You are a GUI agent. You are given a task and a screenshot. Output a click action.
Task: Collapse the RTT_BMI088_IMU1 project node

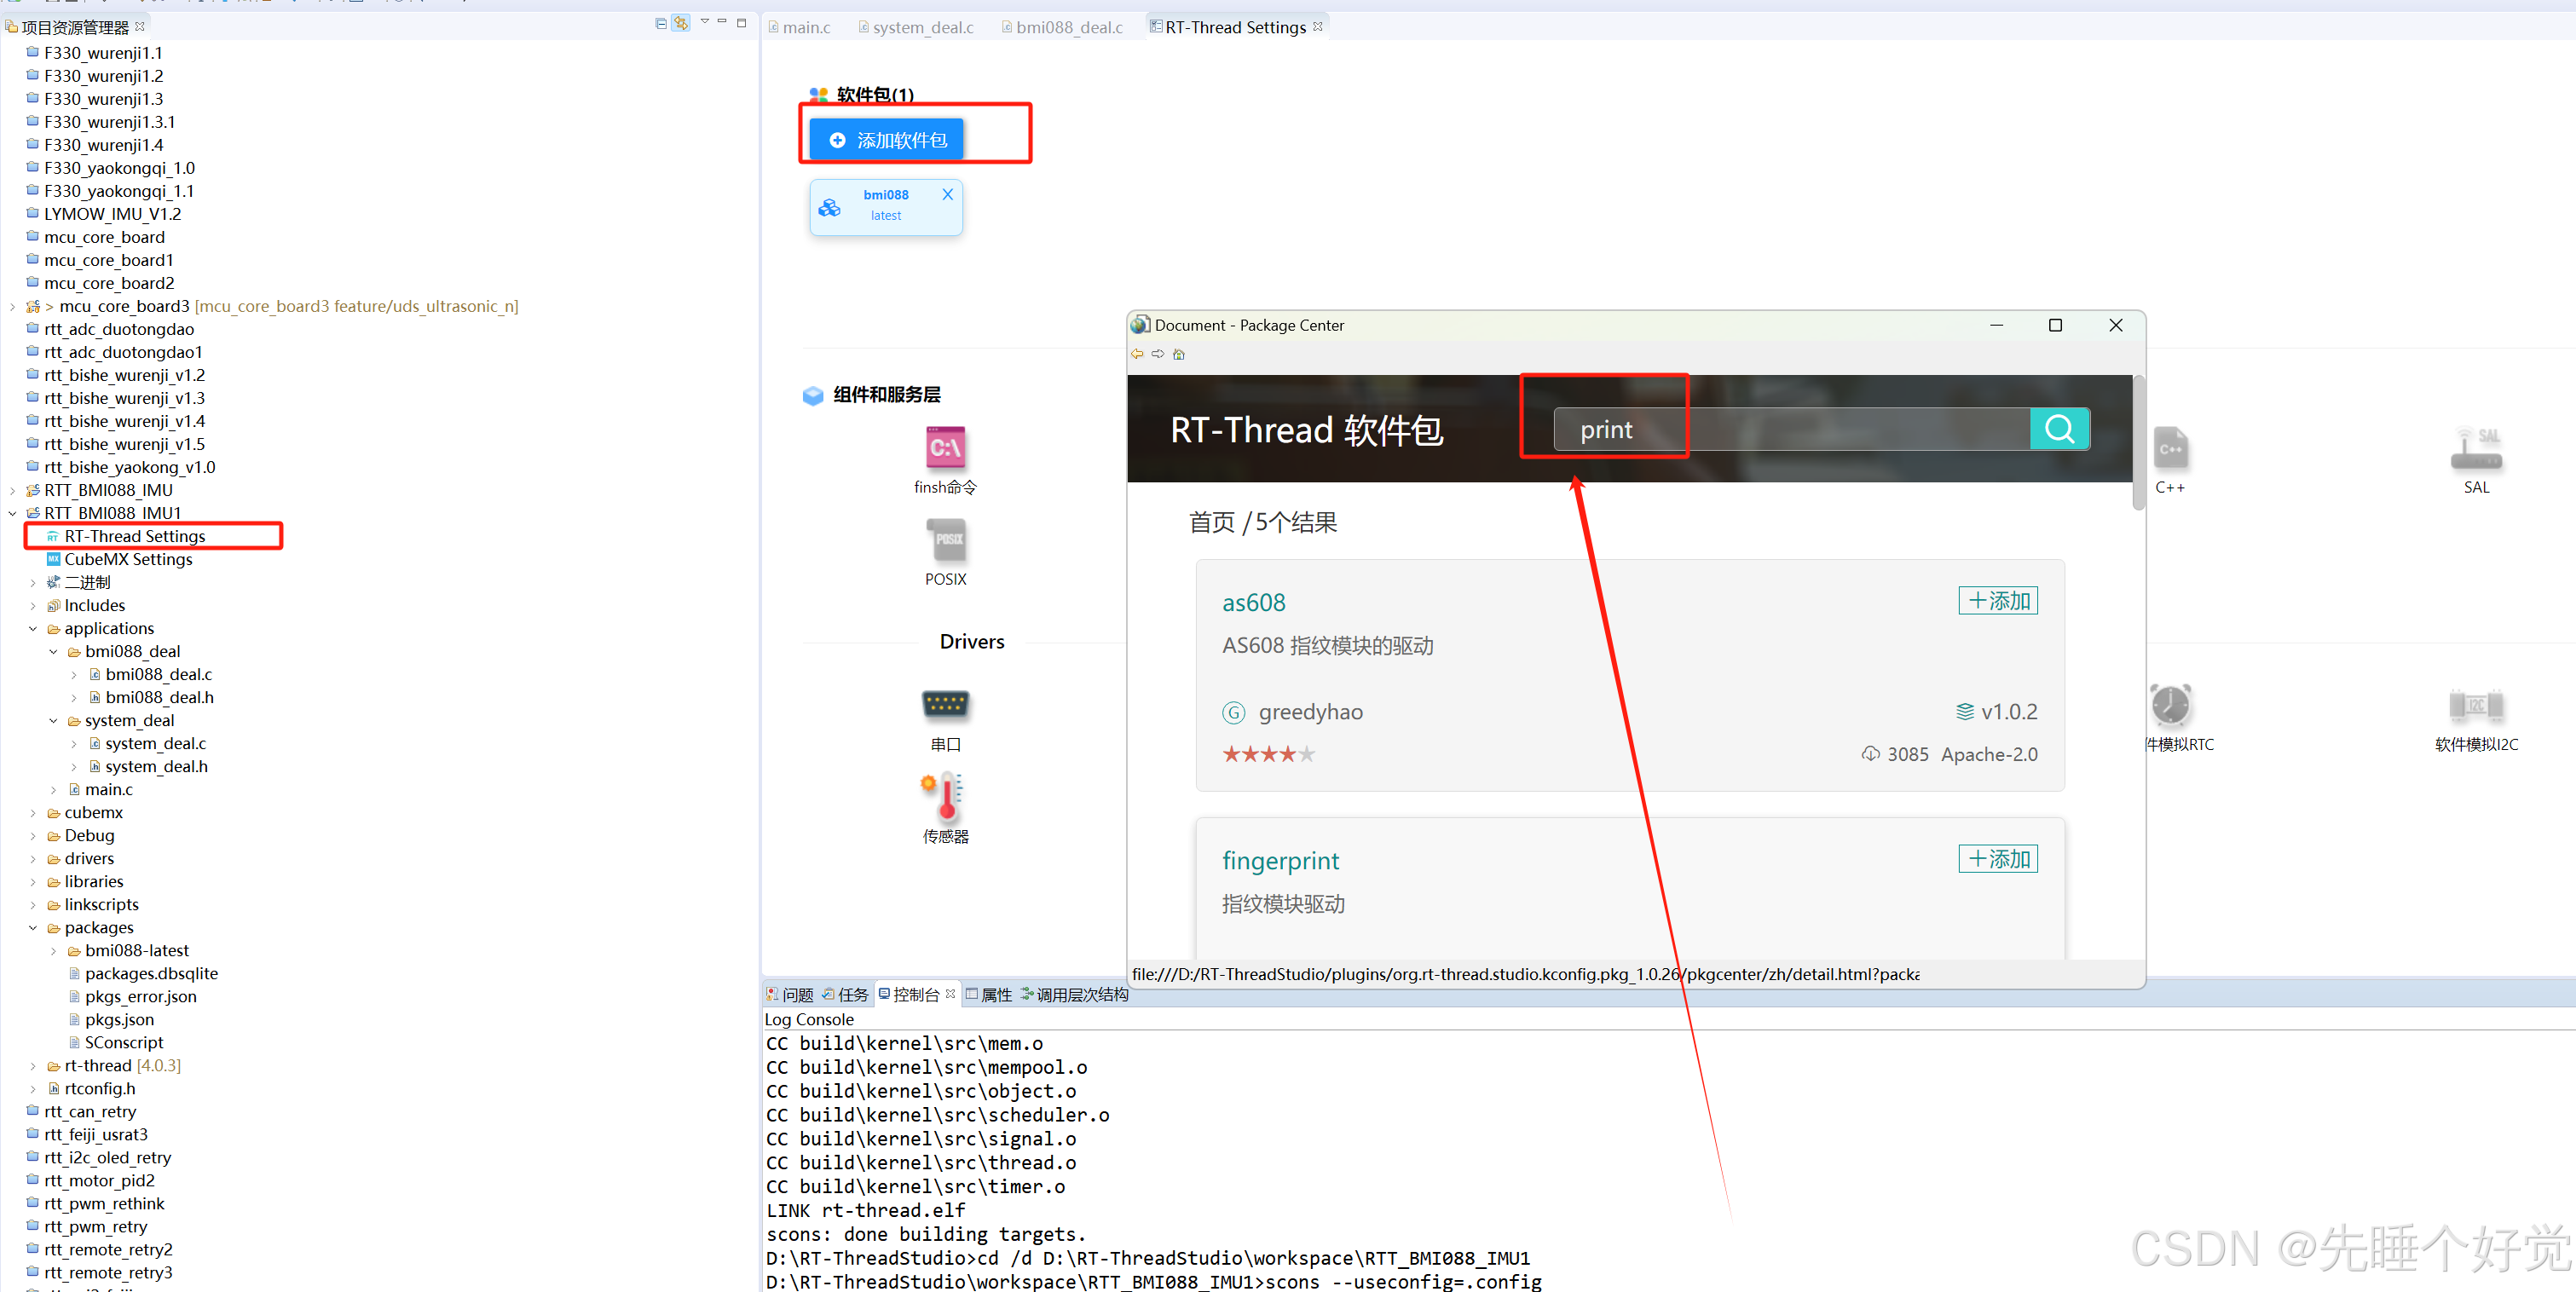(12, 513)
